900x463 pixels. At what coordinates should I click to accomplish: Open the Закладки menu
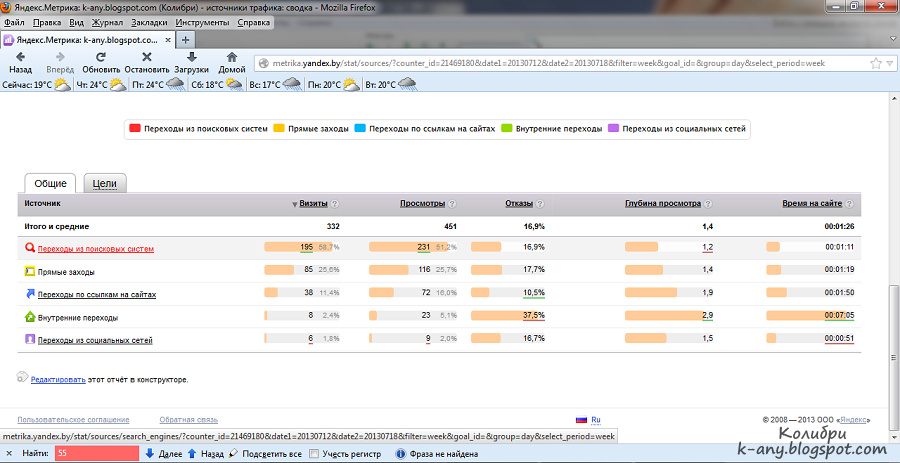pyautogui.click(x=149, y=23)
